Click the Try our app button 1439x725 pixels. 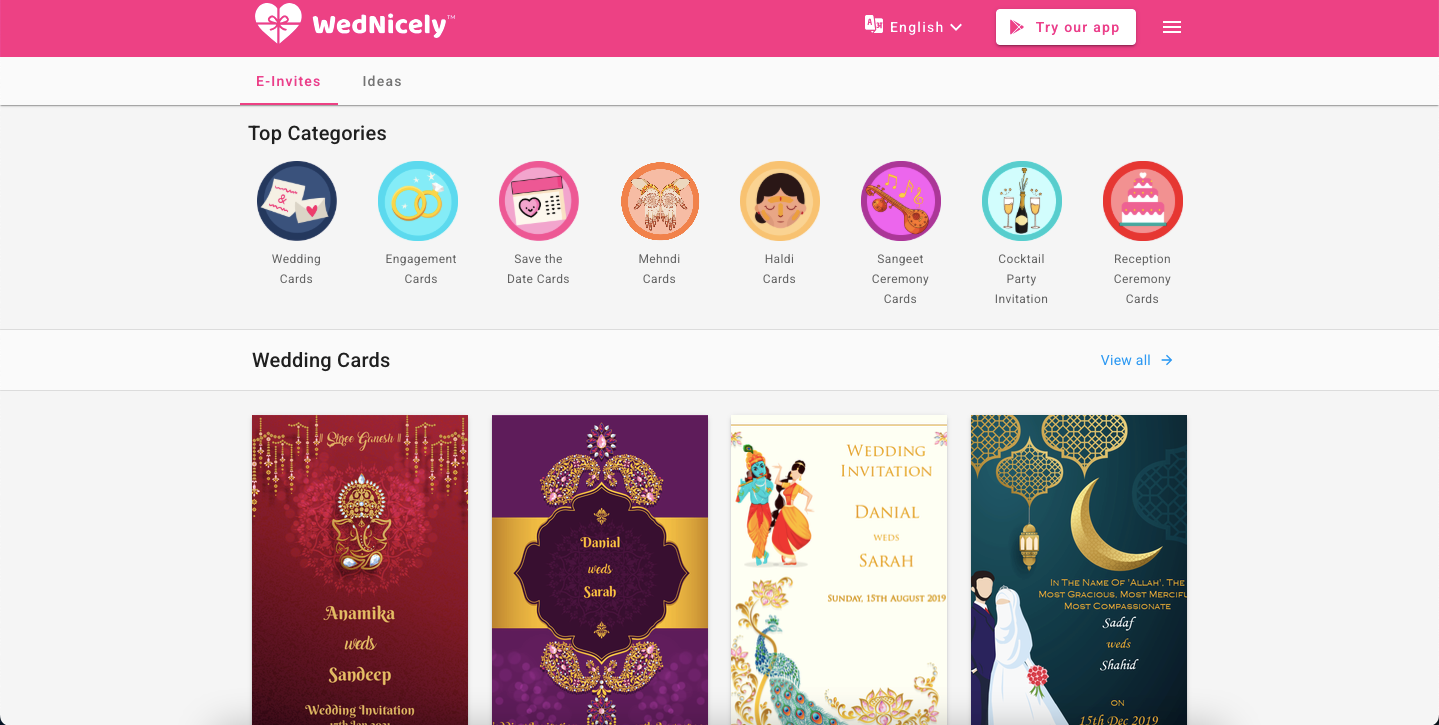[1066, 27]
